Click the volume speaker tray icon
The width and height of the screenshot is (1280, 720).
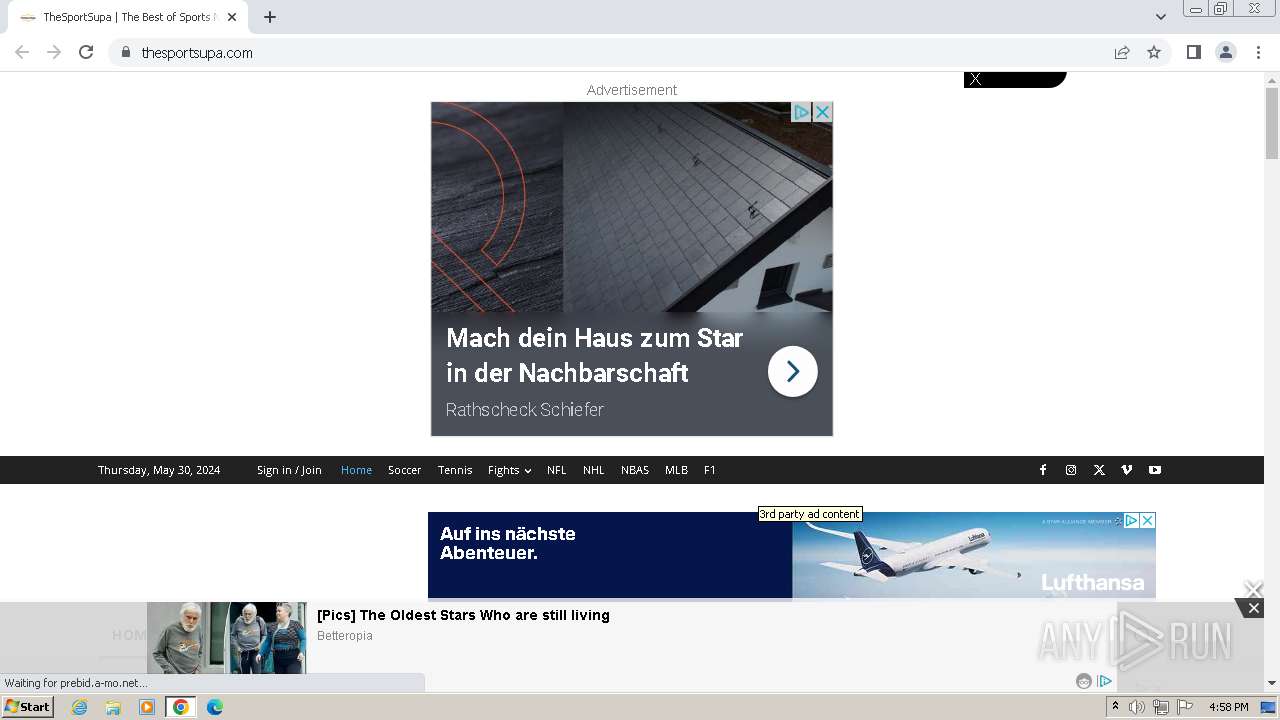click(x=1137, y=707)
